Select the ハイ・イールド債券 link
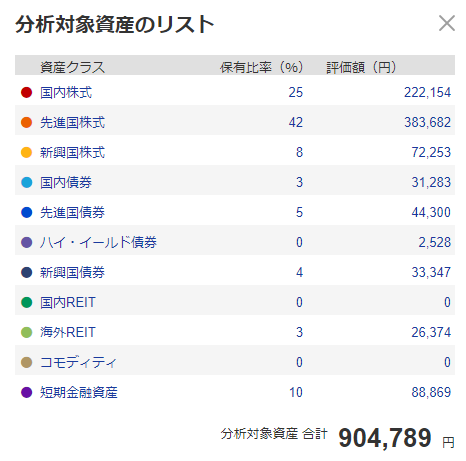Viewport: 466px width, 461px height. tap(98, 242)
